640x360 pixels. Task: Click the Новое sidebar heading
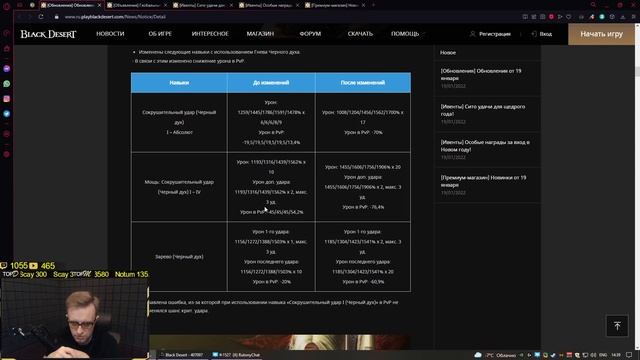pyautogui.click(x=448, y=53)
